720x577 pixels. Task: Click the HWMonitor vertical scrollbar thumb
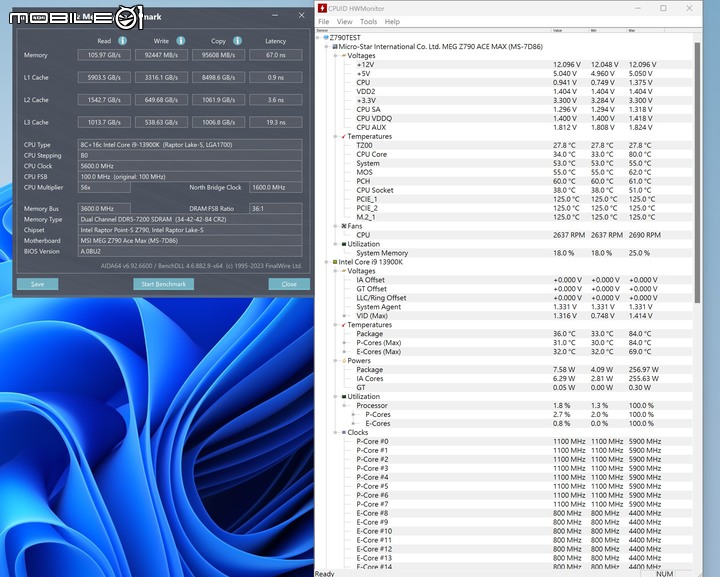point(698,172)
